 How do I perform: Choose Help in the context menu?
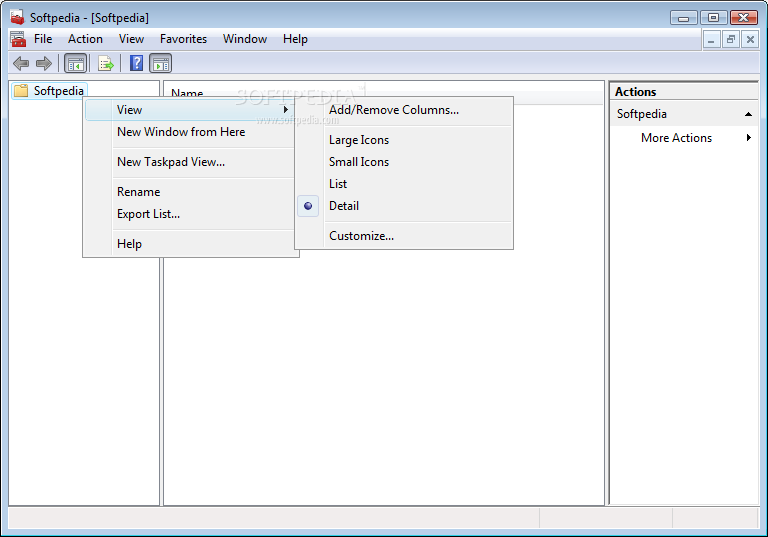pos(129,244)
